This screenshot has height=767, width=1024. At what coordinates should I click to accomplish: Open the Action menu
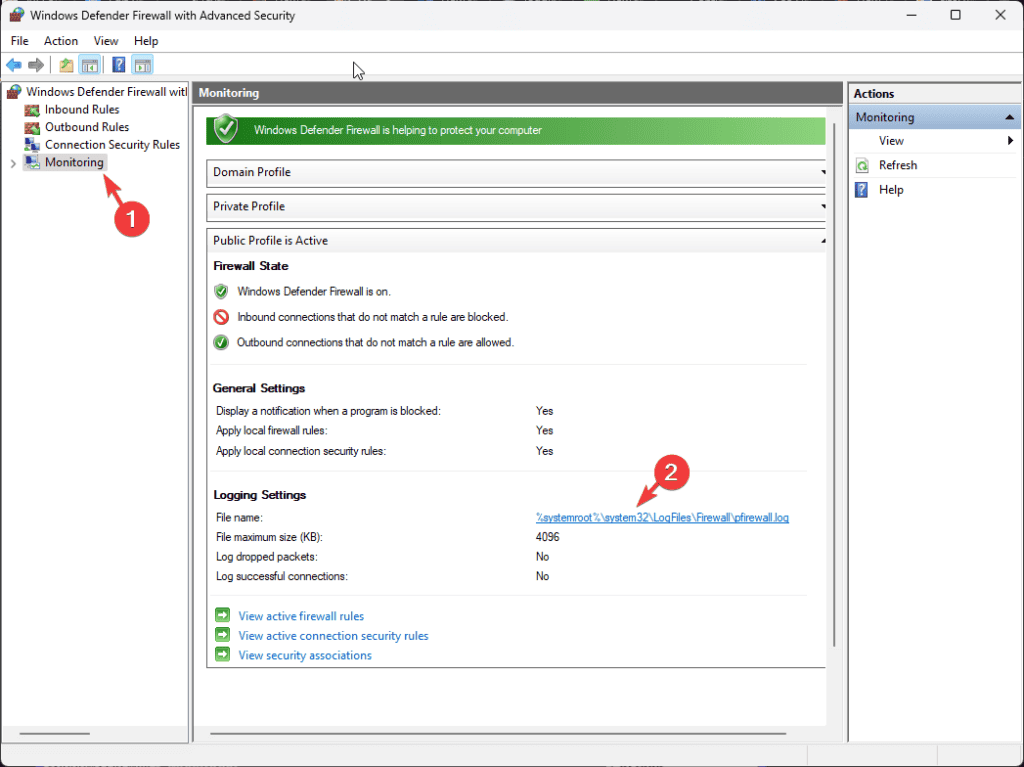[60, 40]
